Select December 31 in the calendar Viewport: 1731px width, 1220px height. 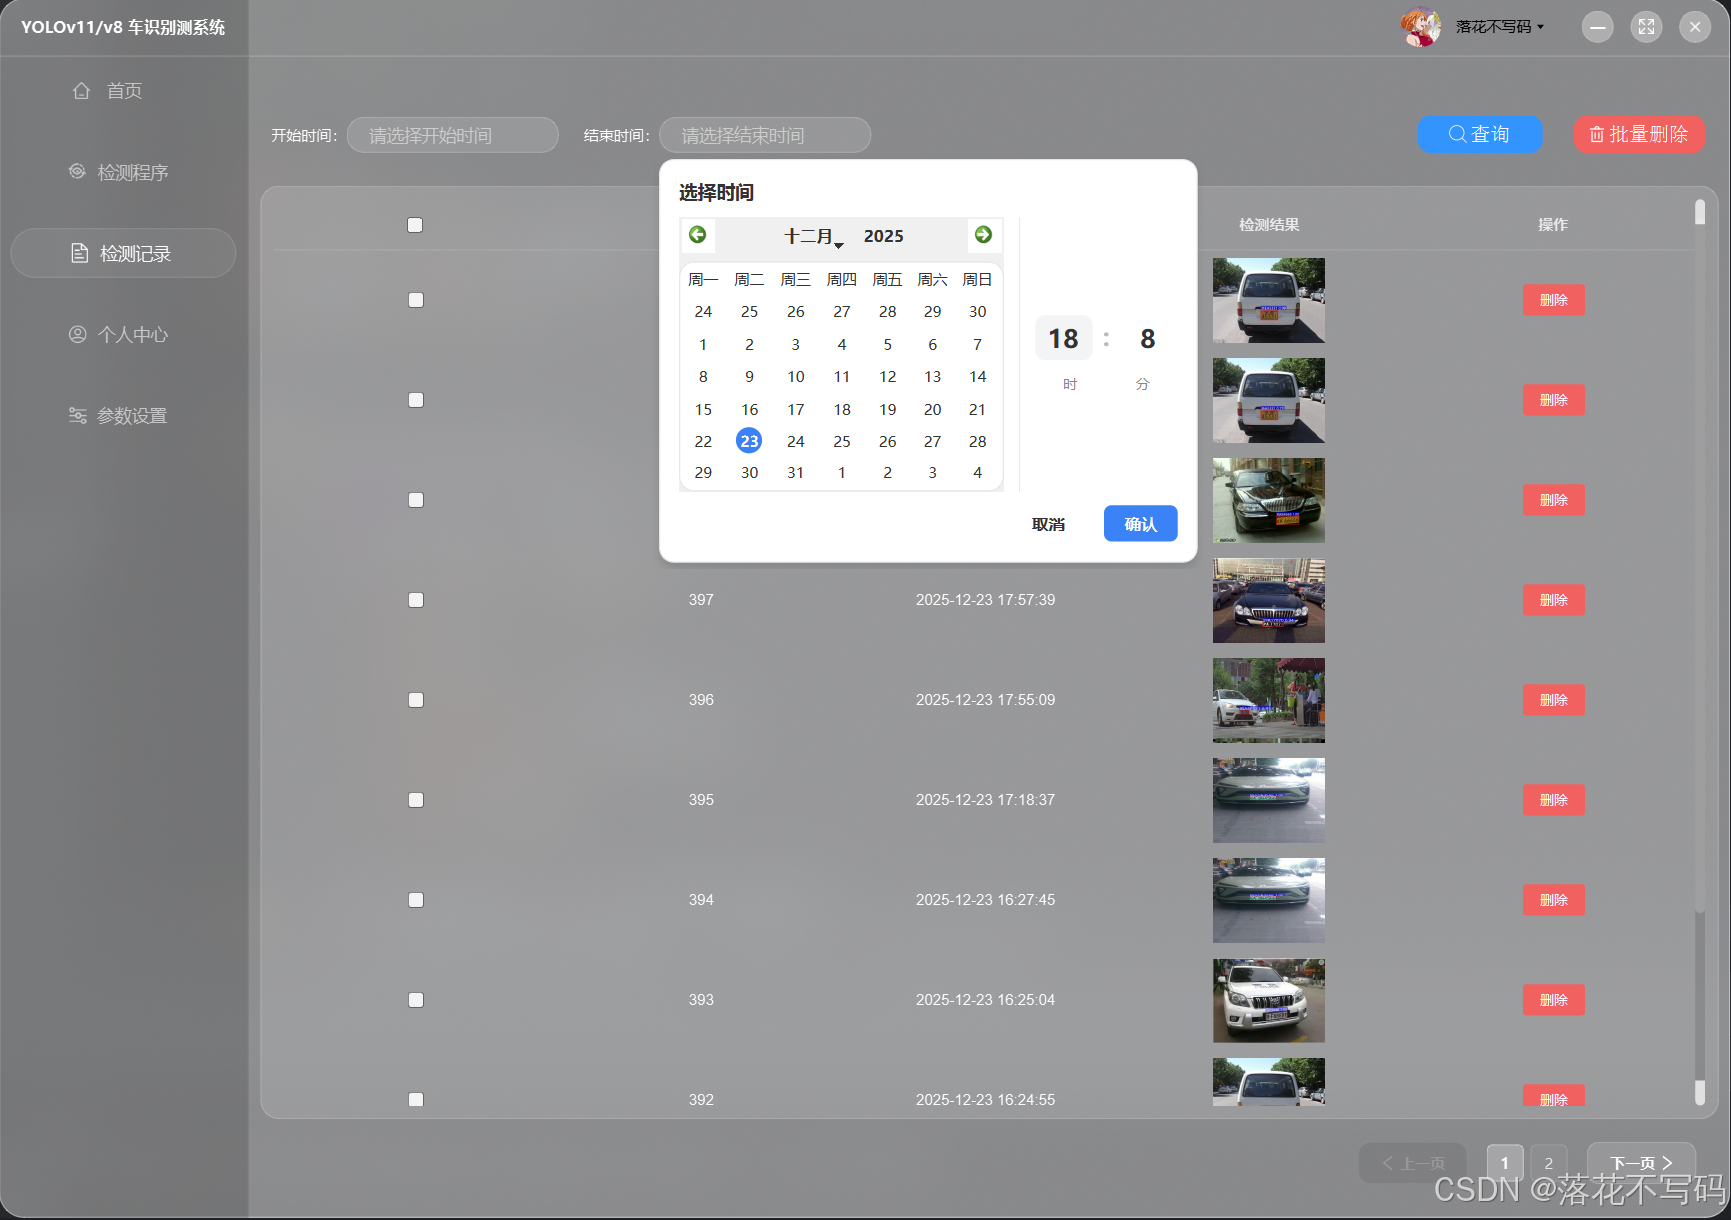(795, 473)
